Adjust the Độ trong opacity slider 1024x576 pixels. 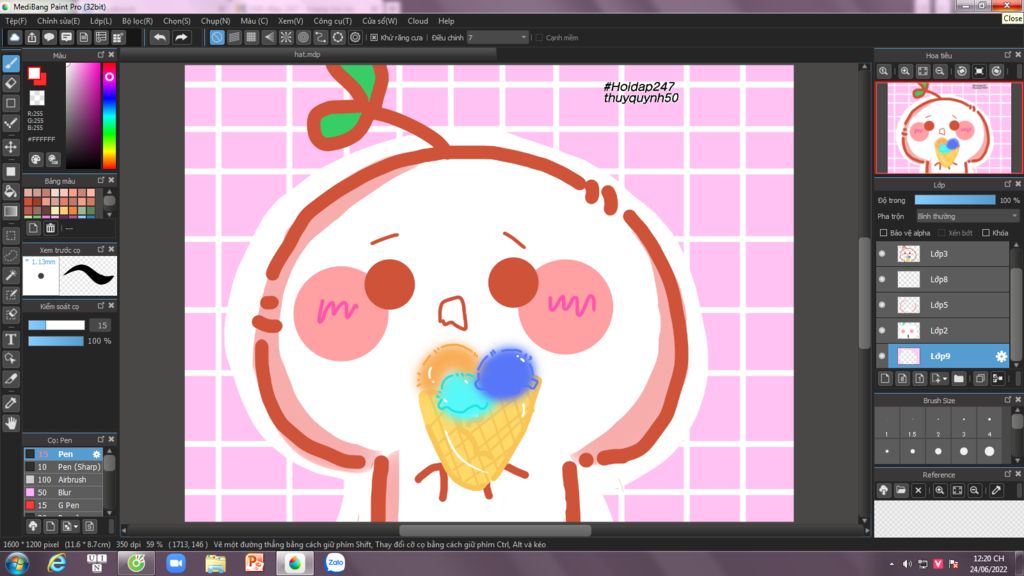click(955, 200)
